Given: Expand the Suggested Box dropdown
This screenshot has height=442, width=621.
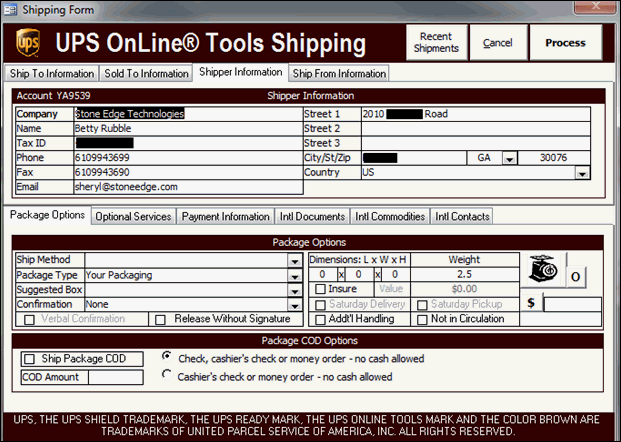Looking at the screenshot, I should [x=295, y=290].
